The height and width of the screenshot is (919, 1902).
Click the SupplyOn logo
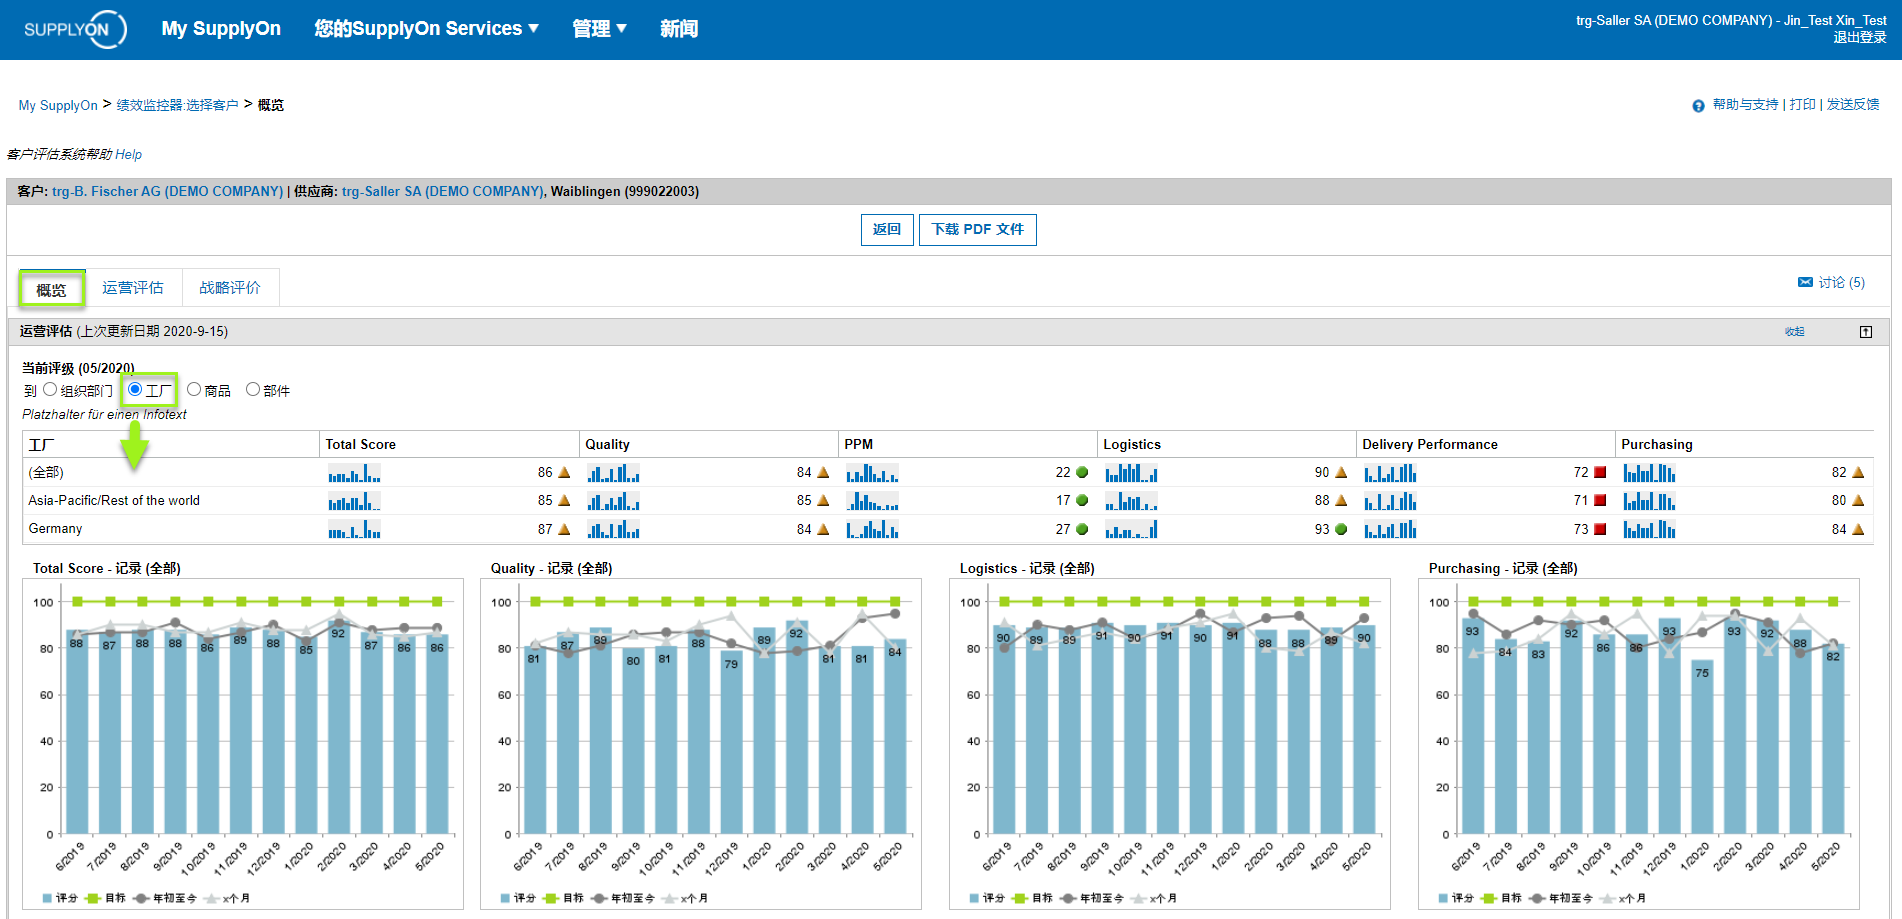(75, 29)
